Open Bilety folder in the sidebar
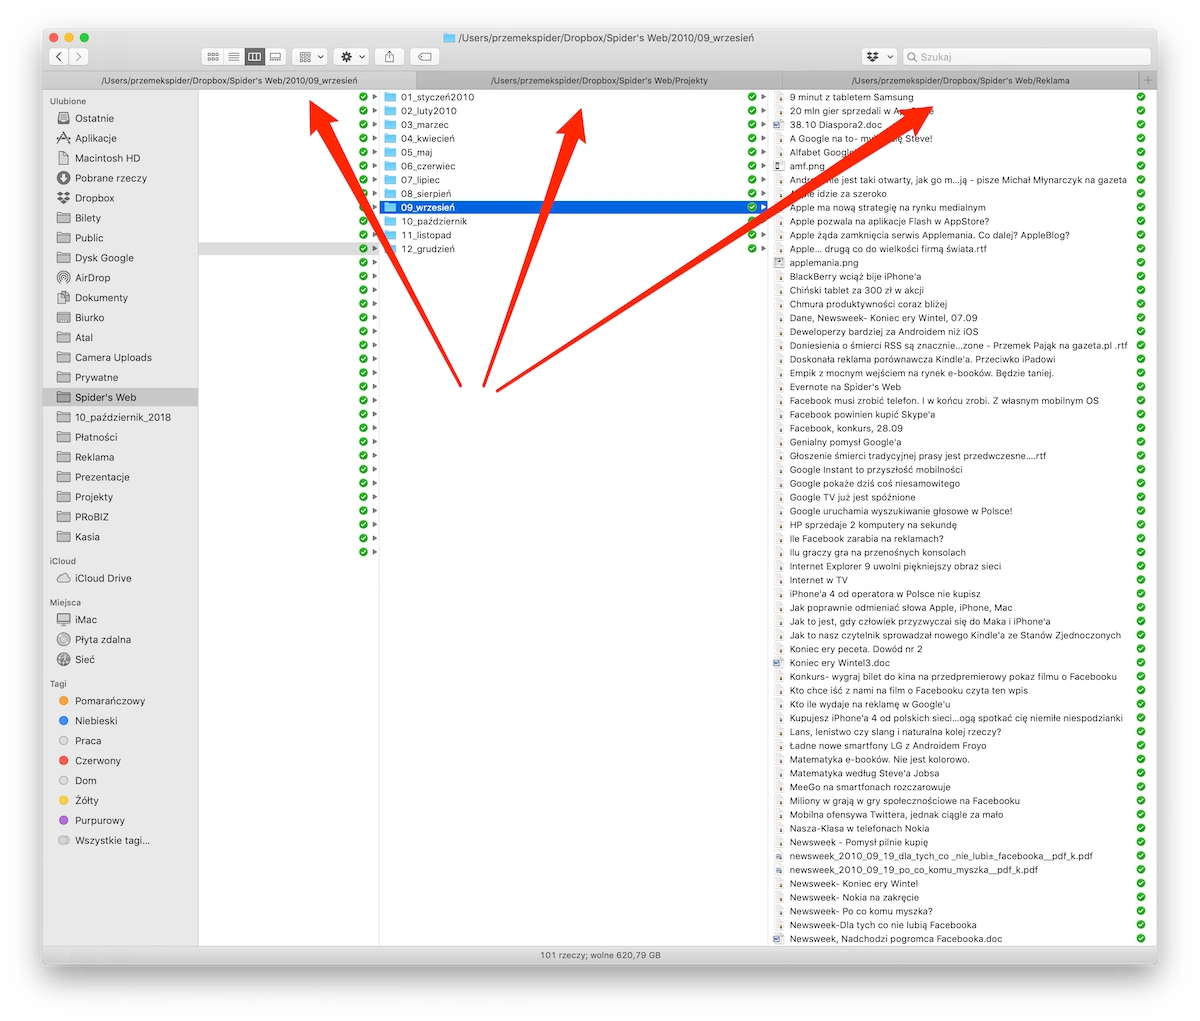This screenshot has width=1200, height=1021. point(87,218)
